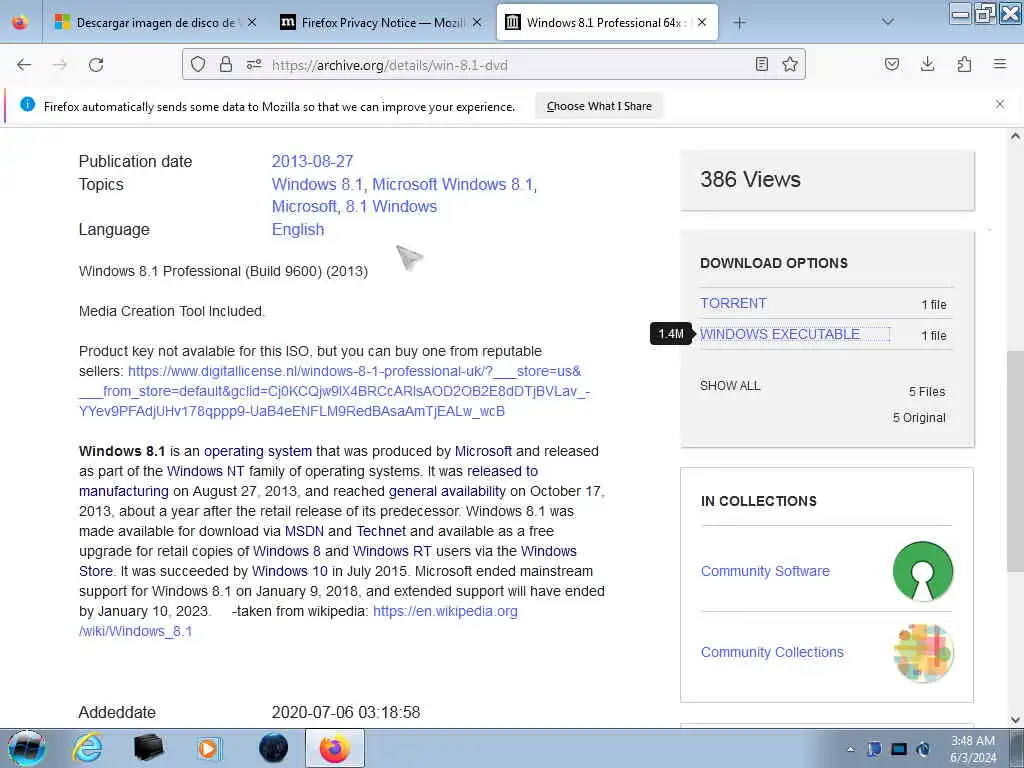View site security via padlock icon
This screenshot has width=1024, height=768.
pos(226,64)
